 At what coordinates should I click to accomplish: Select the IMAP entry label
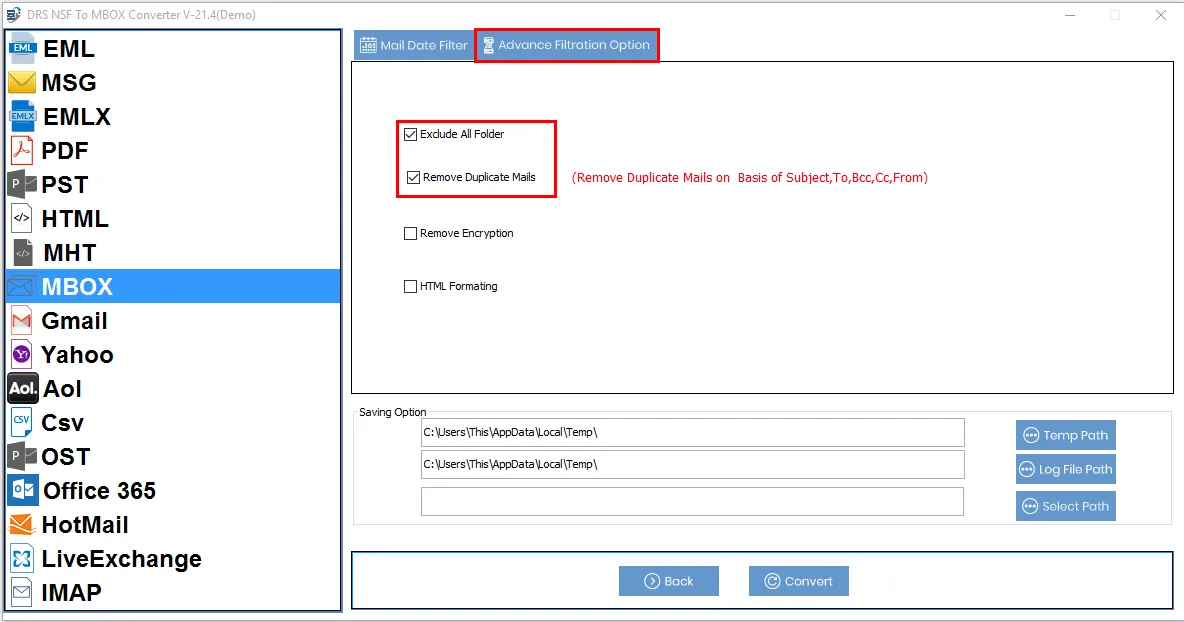(71, 593)
